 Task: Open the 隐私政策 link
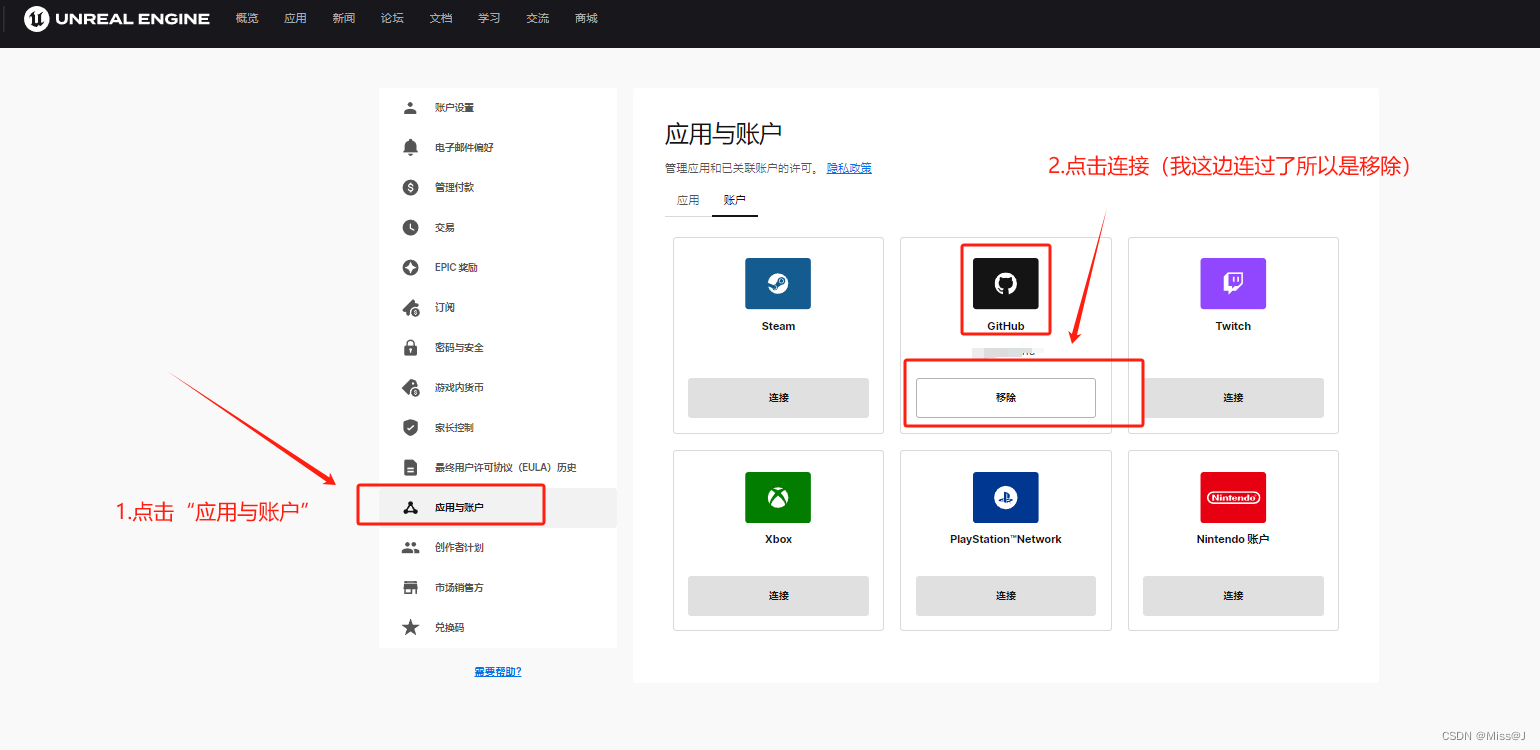(849, 168)
